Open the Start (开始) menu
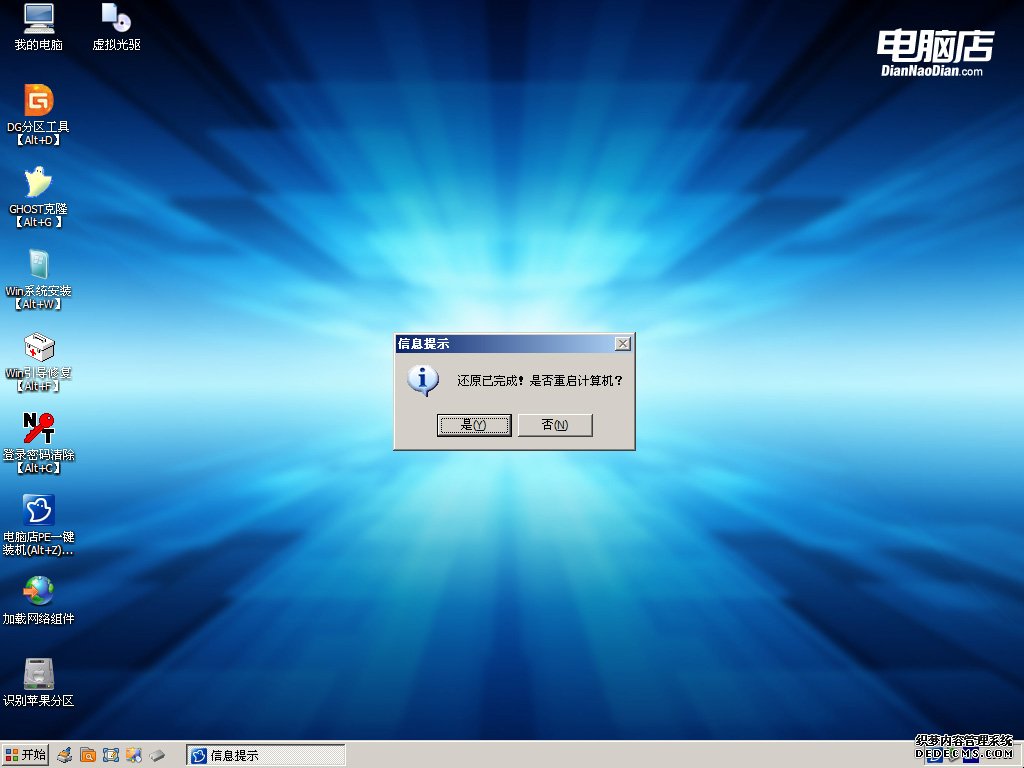The image size is (1024, 768). click(25, 755)
